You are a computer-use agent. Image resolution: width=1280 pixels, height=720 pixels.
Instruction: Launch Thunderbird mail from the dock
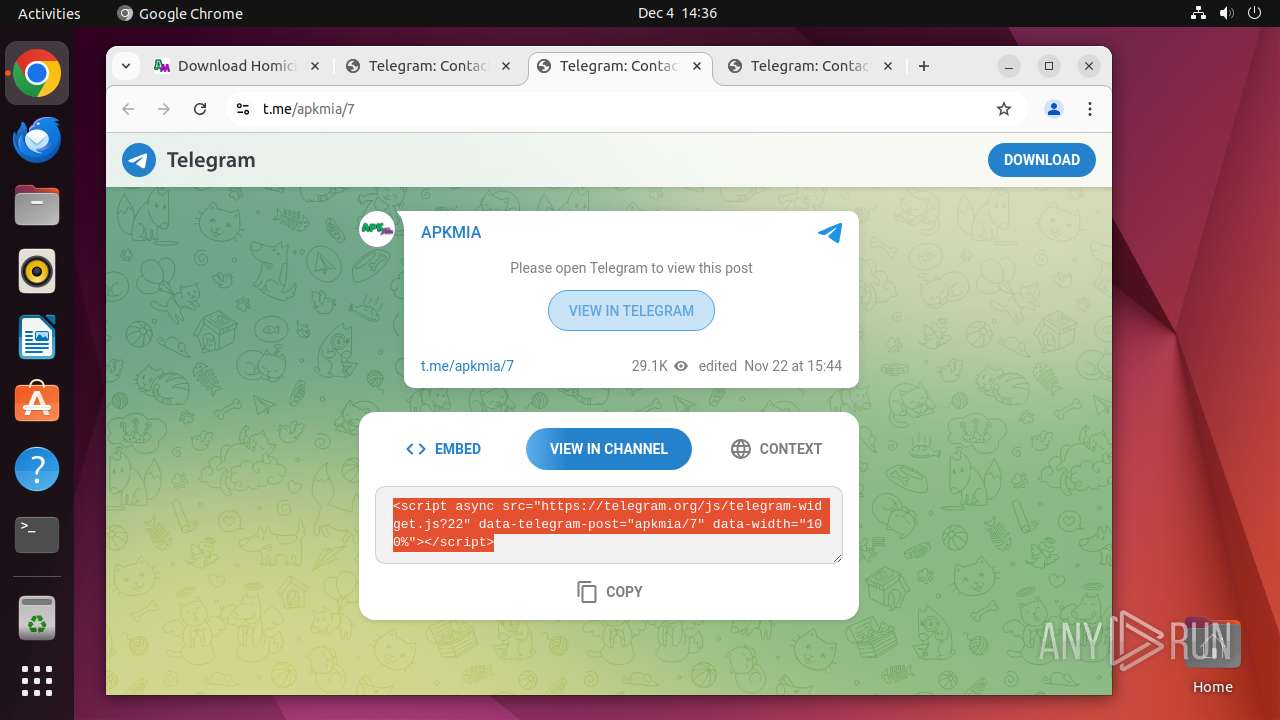tap(37, 140)
